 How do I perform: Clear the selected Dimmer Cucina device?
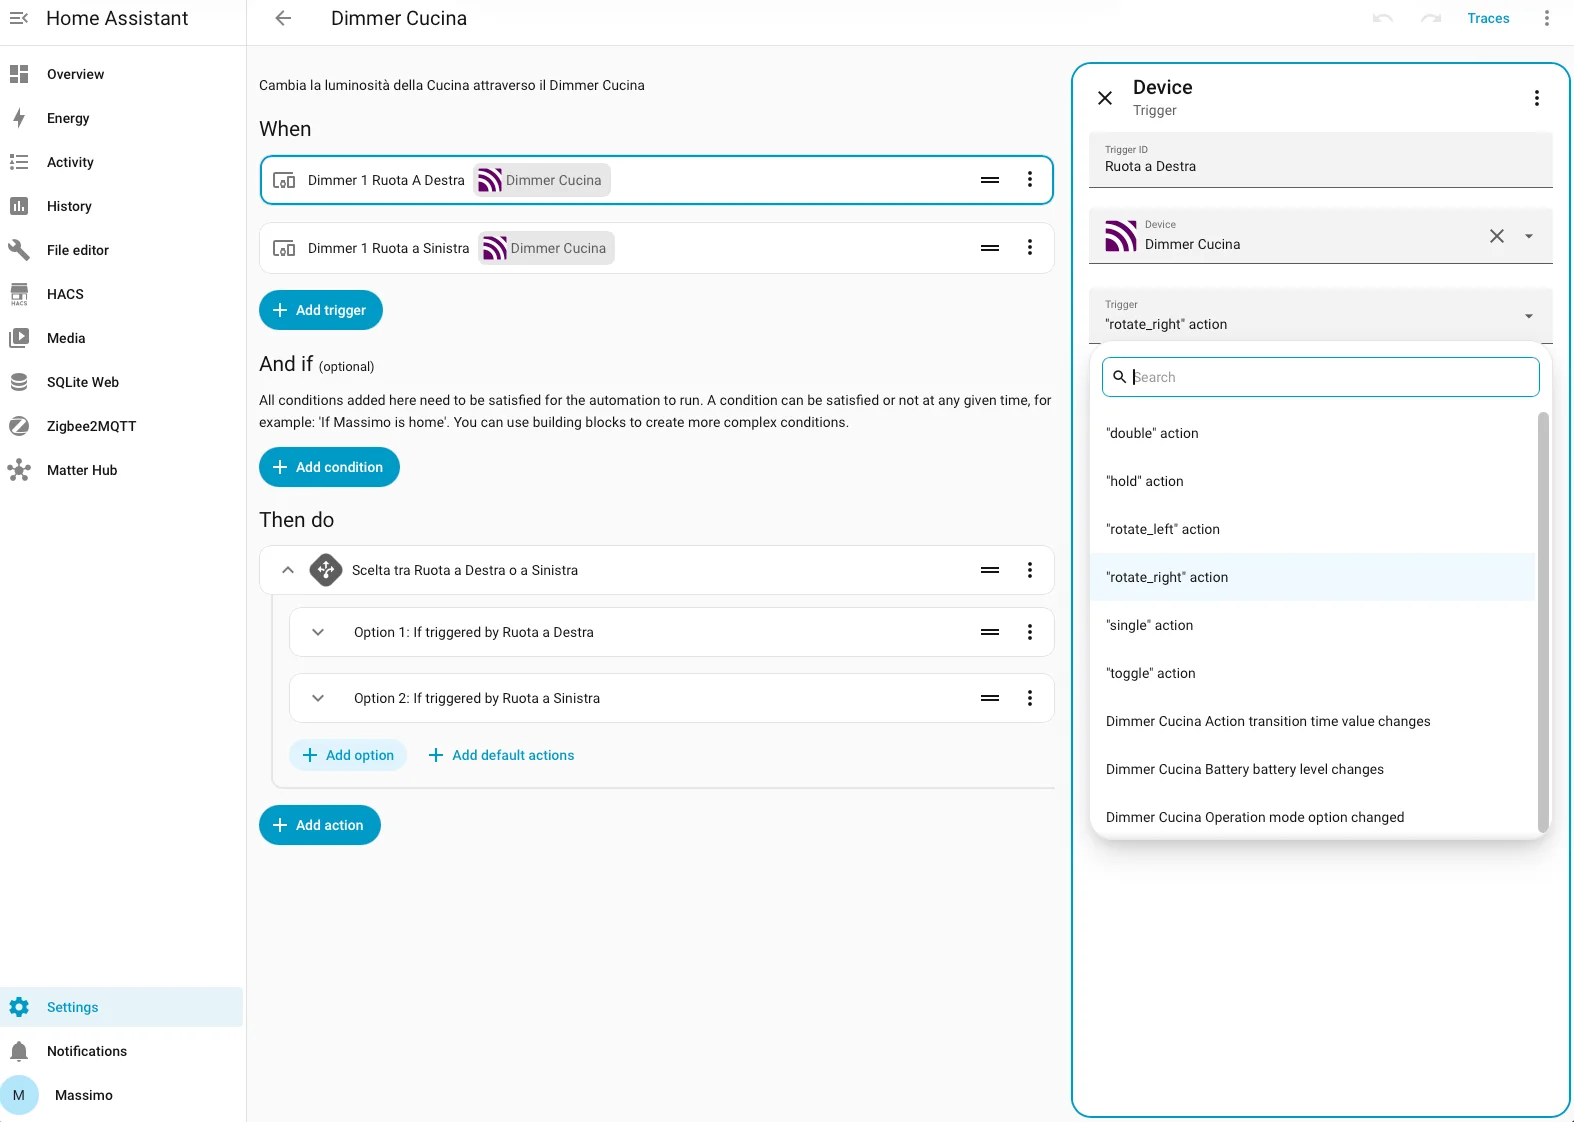click(1497, 236)
